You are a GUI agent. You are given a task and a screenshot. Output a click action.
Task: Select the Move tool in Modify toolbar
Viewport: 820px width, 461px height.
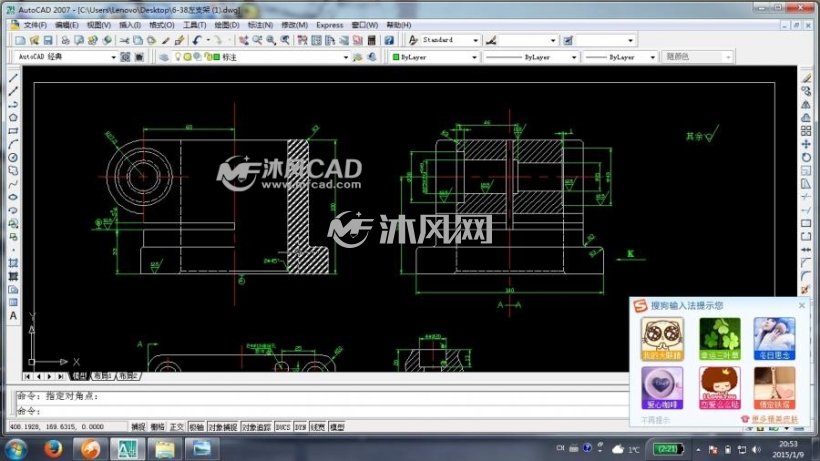pos(806,144)
